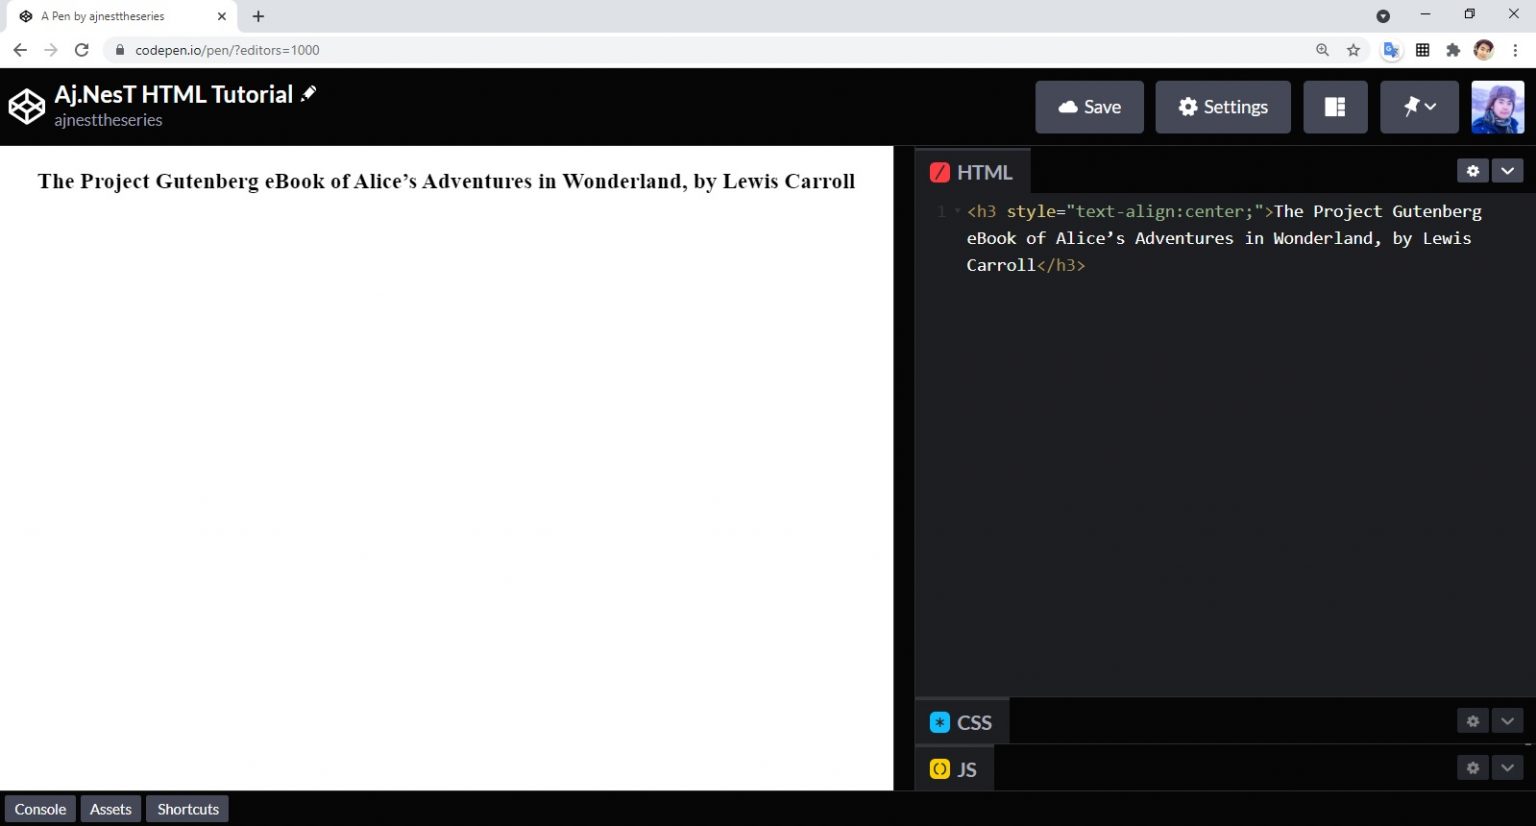
Task: Edit pen title with pencil icon
Action: [309, 93]
